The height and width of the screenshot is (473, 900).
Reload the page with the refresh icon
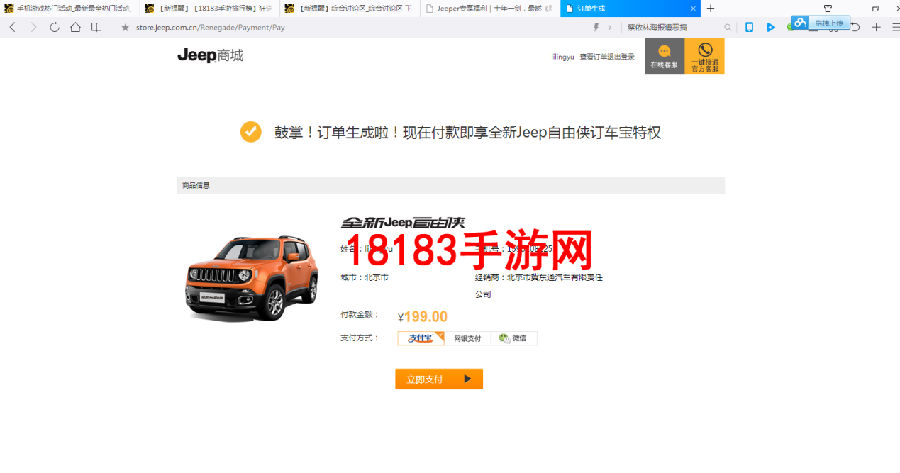(x=54, y=27)
